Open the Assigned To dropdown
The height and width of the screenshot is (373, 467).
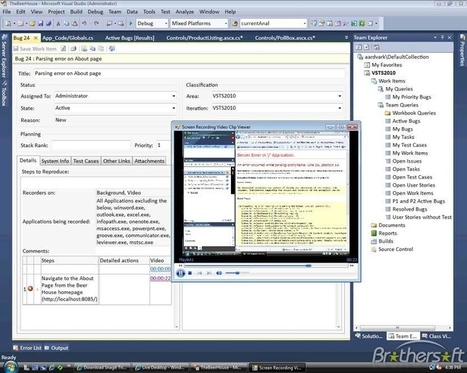[173, 96]
